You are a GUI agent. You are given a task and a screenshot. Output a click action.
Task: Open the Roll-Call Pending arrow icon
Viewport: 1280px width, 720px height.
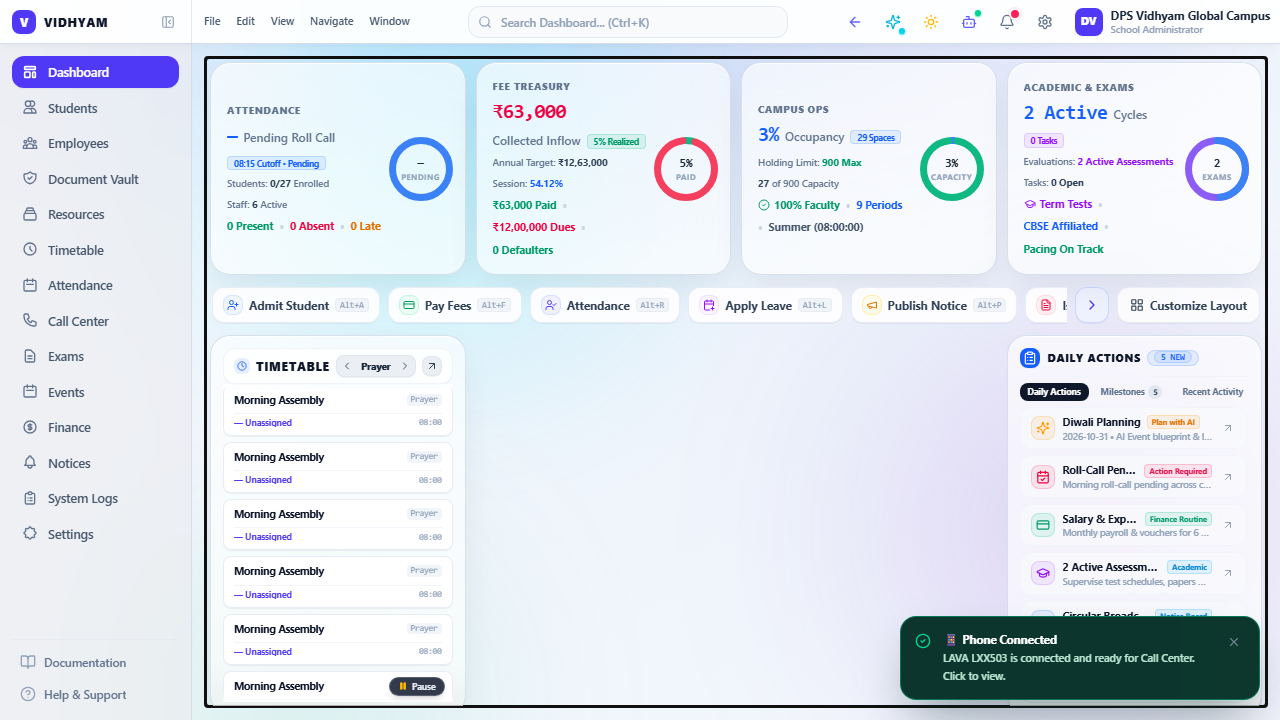[1228, 477]
